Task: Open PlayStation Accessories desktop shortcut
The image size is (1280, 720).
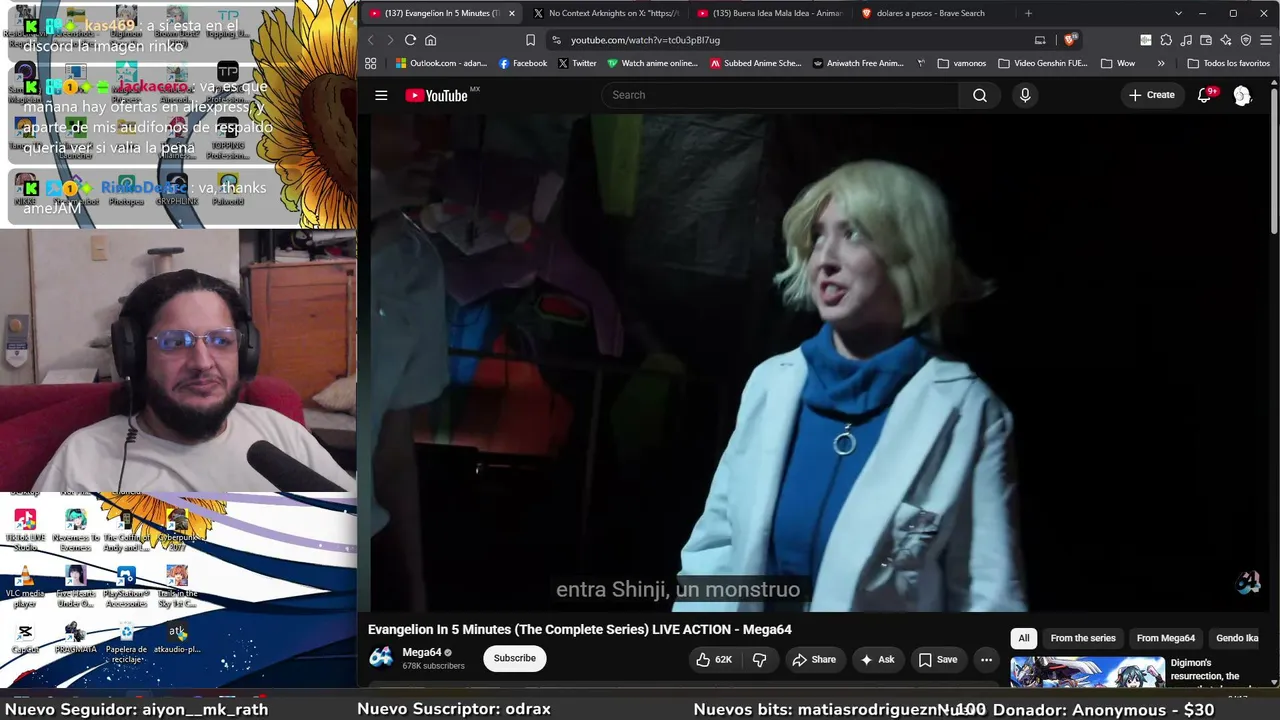Action: coord(126,588)
